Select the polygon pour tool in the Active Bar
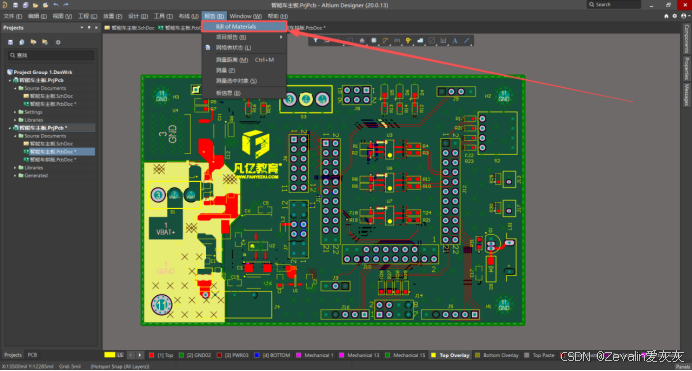 [x=420, y=41]
